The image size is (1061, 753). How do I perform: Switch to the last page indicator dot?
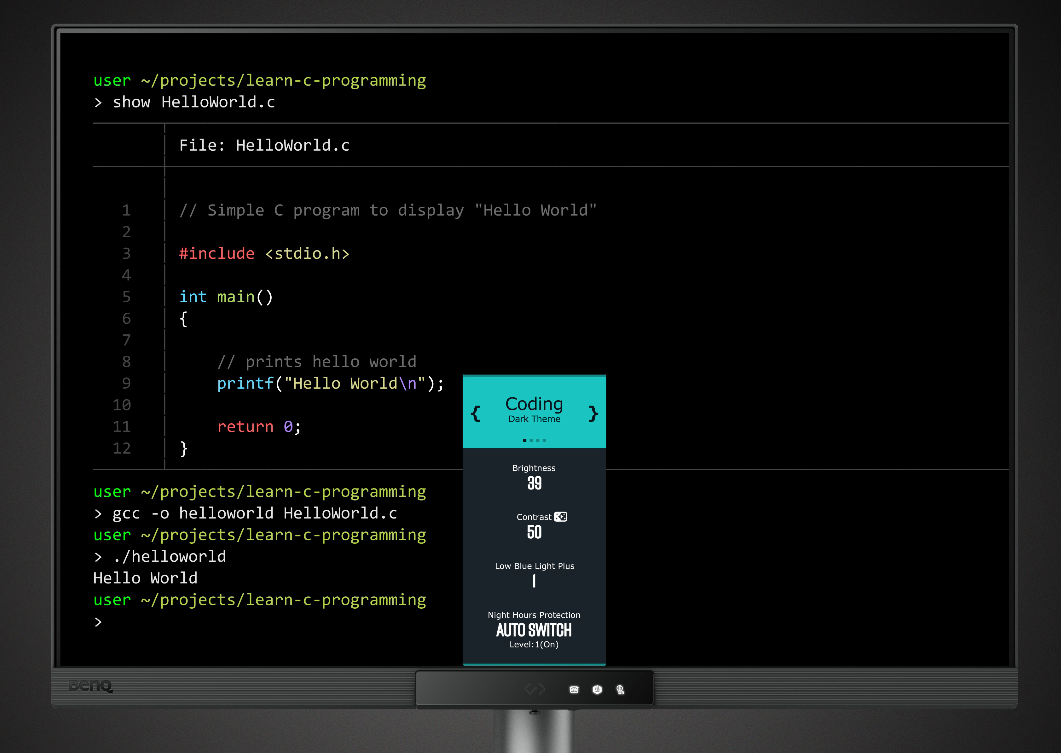[544, 440]
